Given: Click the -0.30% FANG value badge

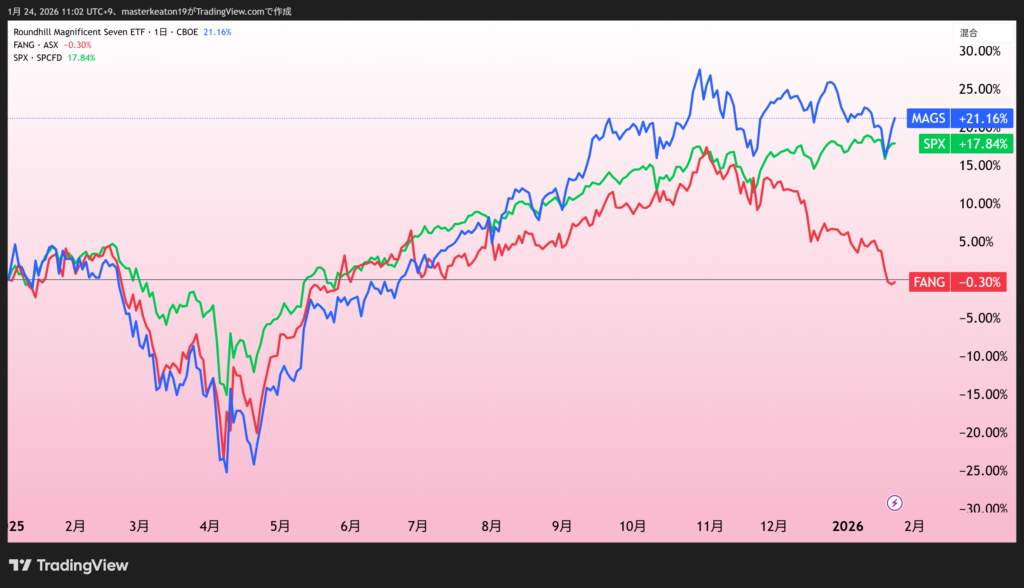Looking at the screenshot, I should [980, 282].
